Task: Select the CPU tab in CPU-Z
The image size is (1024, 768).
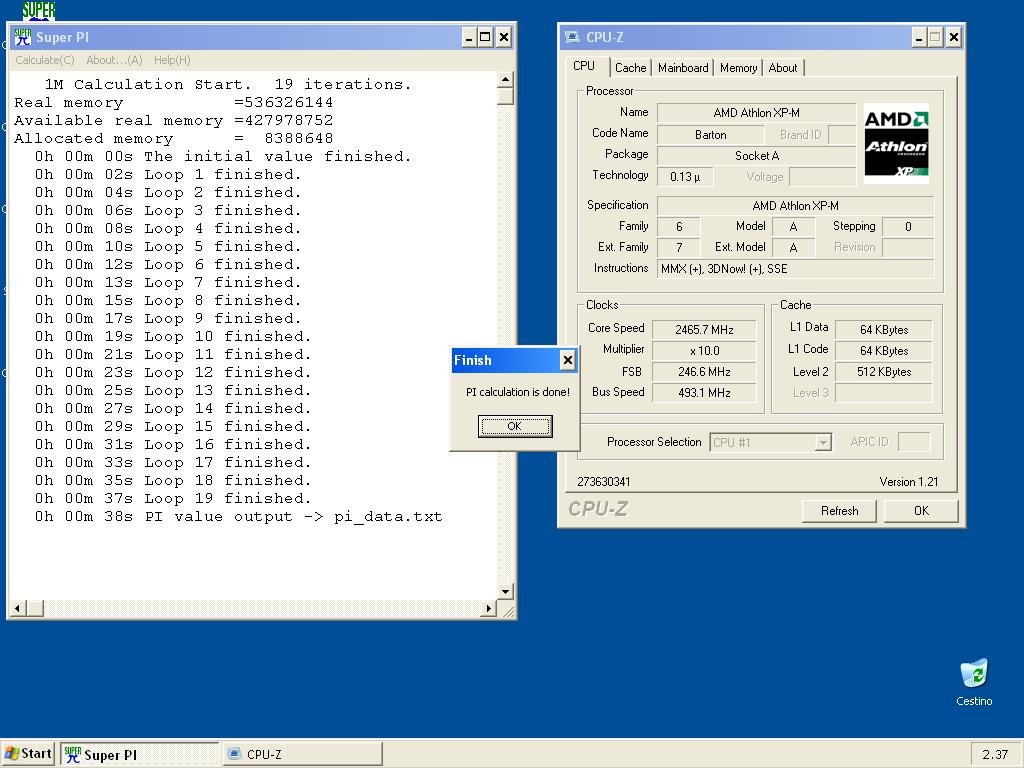Action: click(x=584, y=66)
